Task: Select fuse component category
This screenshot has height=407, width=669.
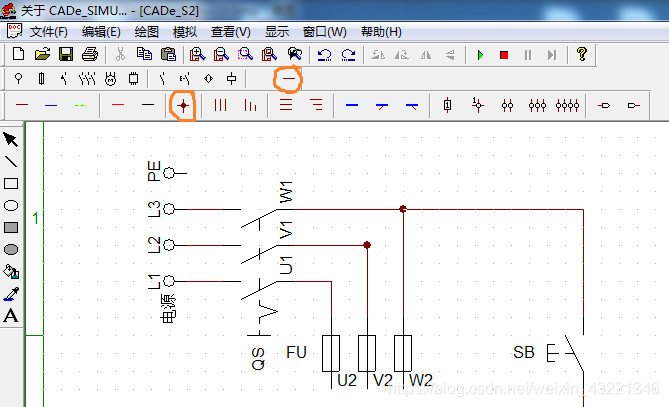Action: tap(41, 78)
